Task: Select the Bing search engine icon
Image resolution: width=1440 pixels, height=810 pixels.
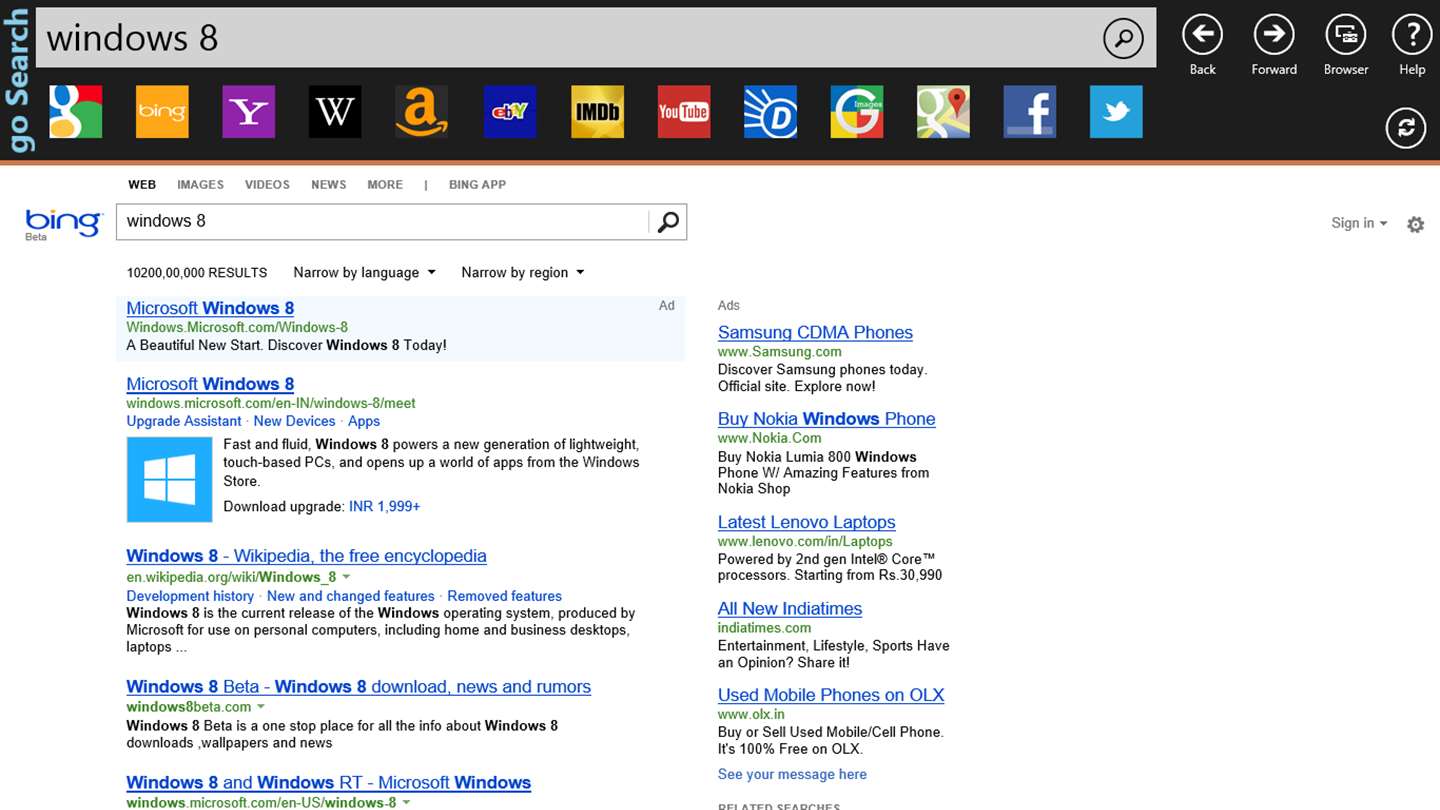Action: (x=162, y=112)
